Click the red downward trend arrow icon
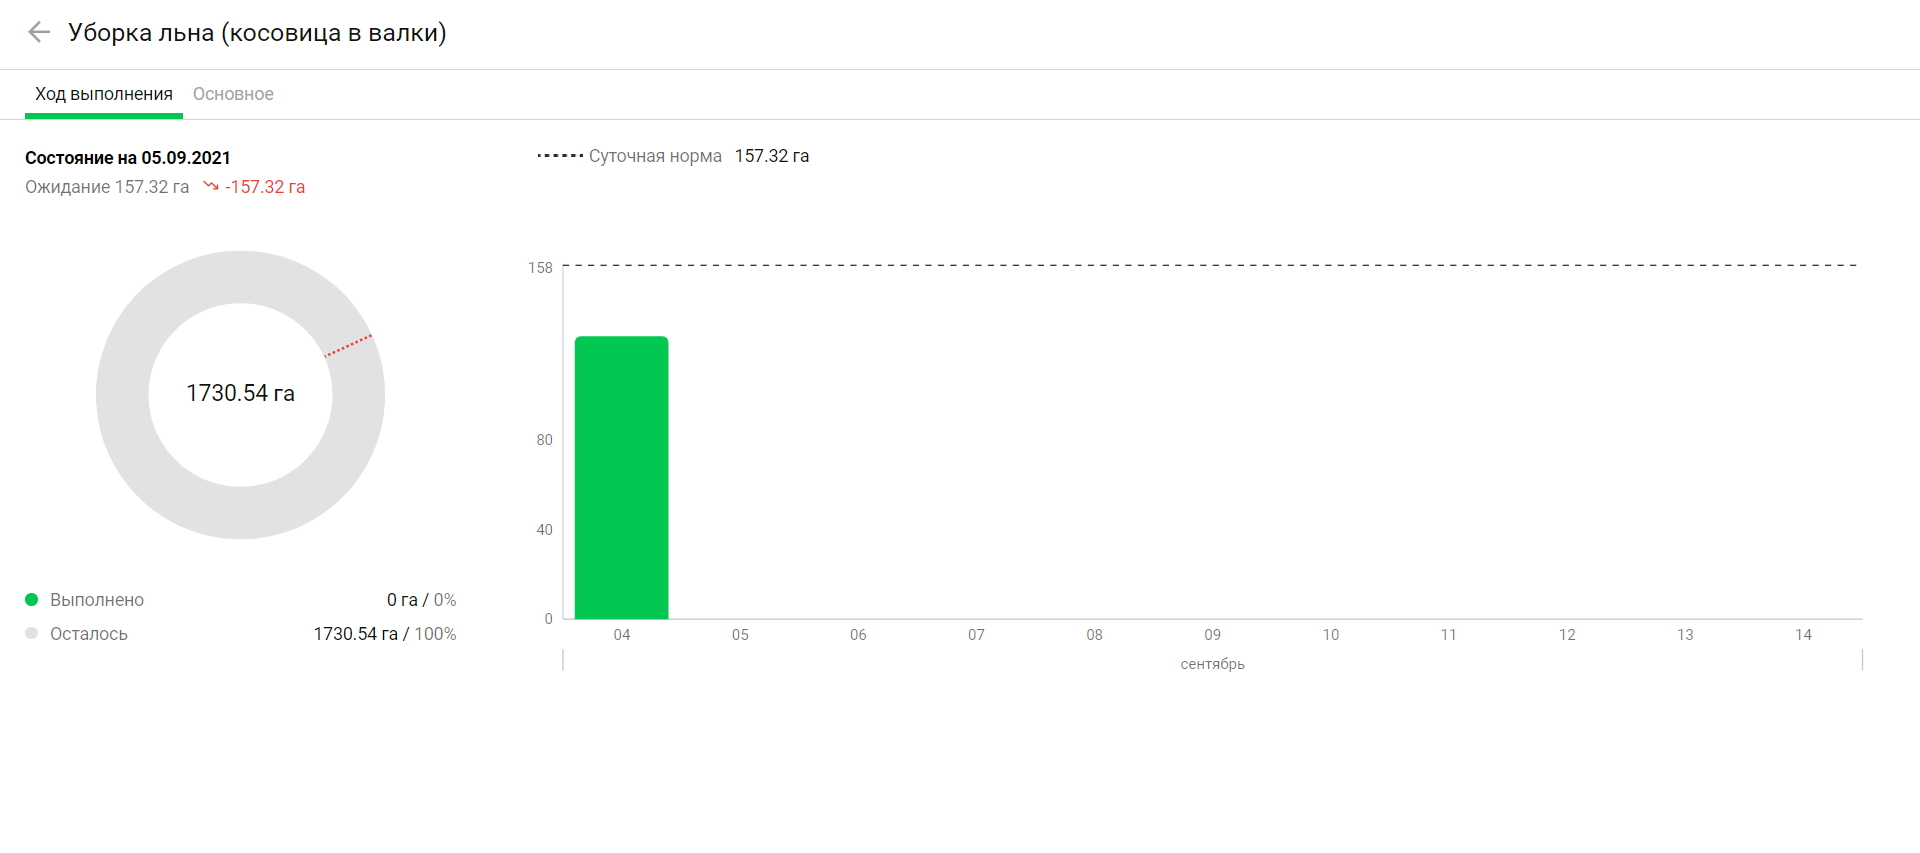The height and width of the screenshot is (853, 1920). coord(210,186)
